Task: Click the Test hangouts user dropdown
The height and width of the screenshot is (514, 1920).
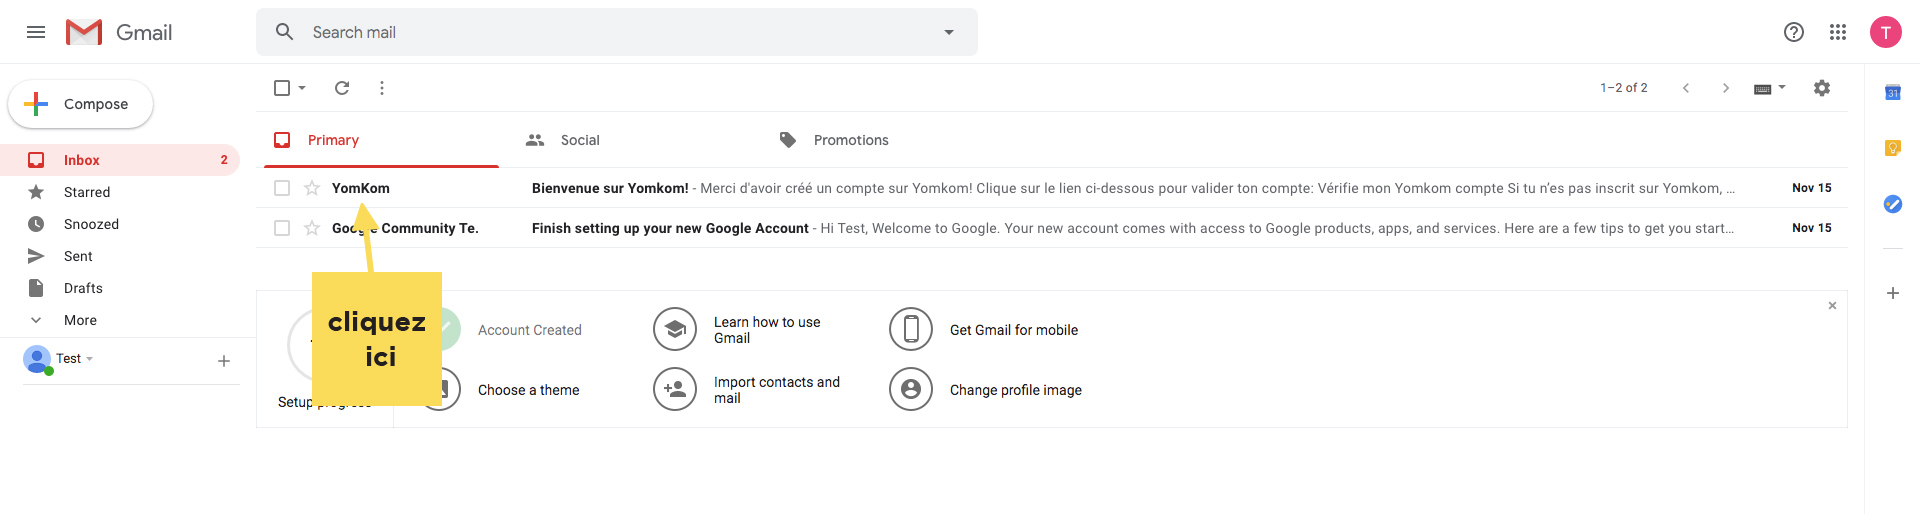Action: (x=75, y=358)
